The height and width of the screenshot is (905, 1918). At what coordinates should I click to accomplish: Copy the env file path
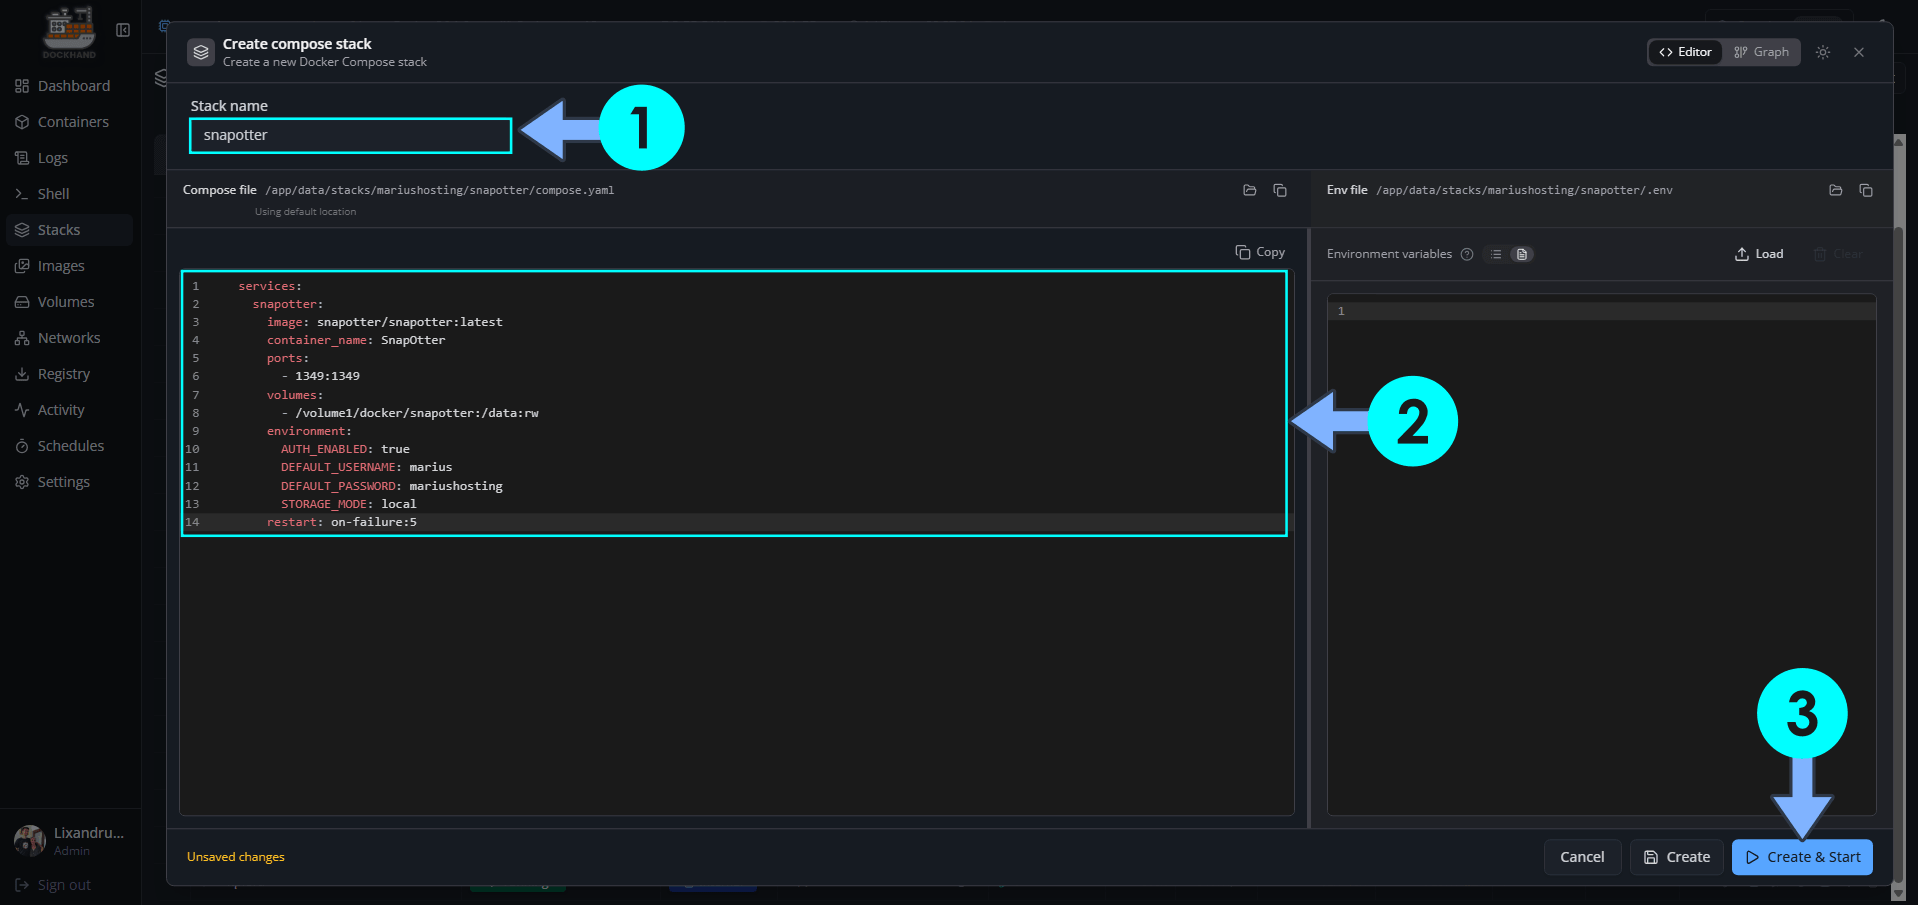(1866, 190)
